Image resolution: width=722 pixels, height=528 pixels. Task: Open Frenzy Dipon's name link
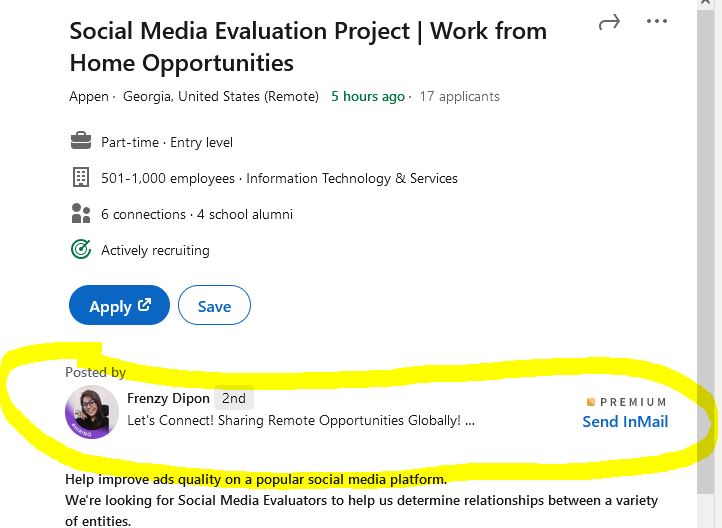click(168, 398)
